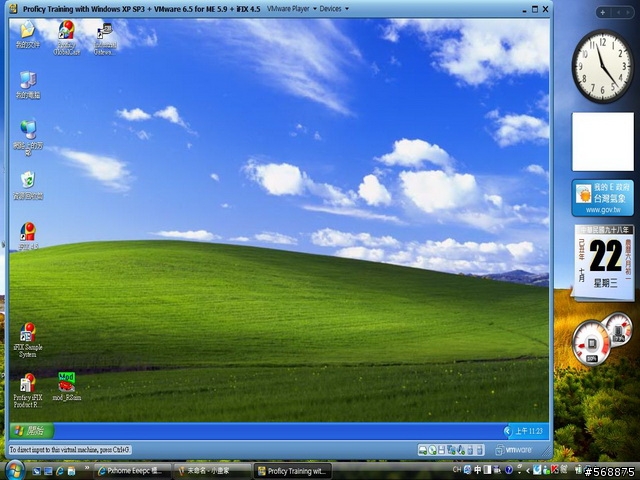The image size is (640, 480).
Task: Select the mod_RSim desktop icon
Action: (x=67, y=386)
